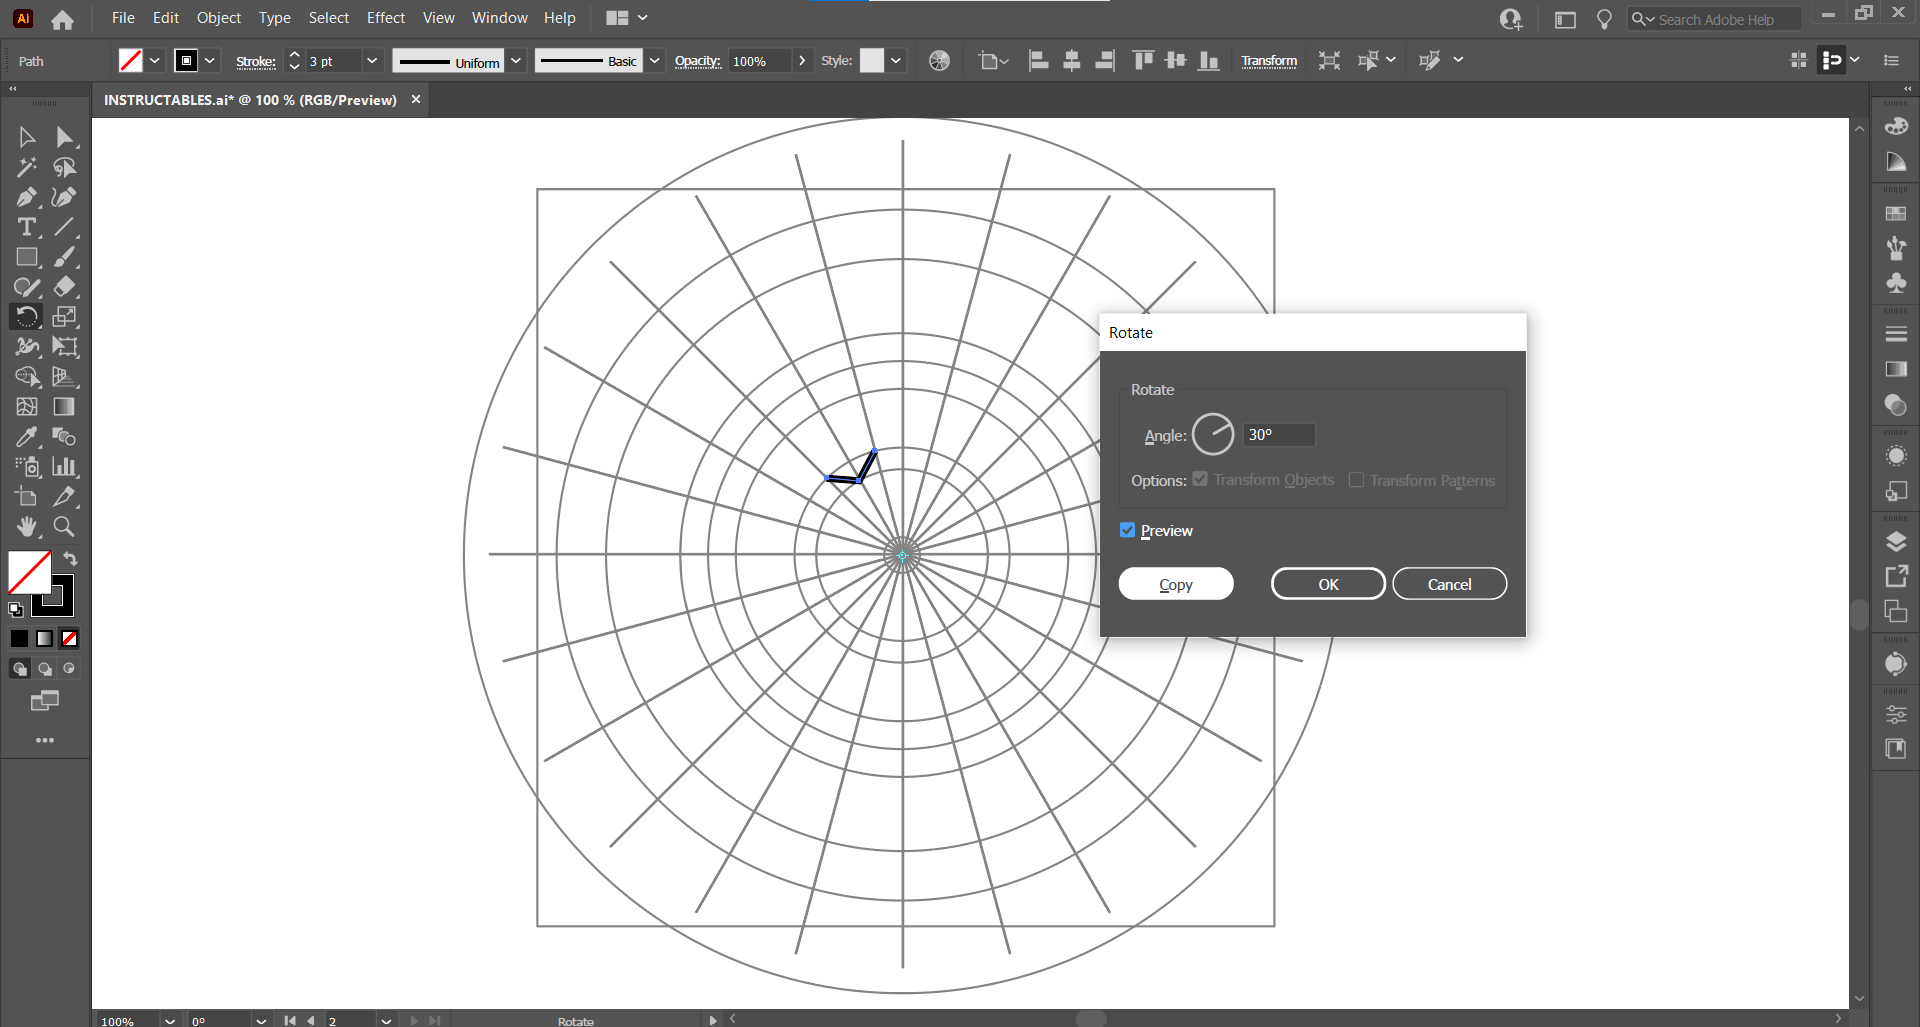Image resolution: width=1920 pixels, height=1027 pixels.
Task: Select the Type tool
Action: click(x=26, y=227)
